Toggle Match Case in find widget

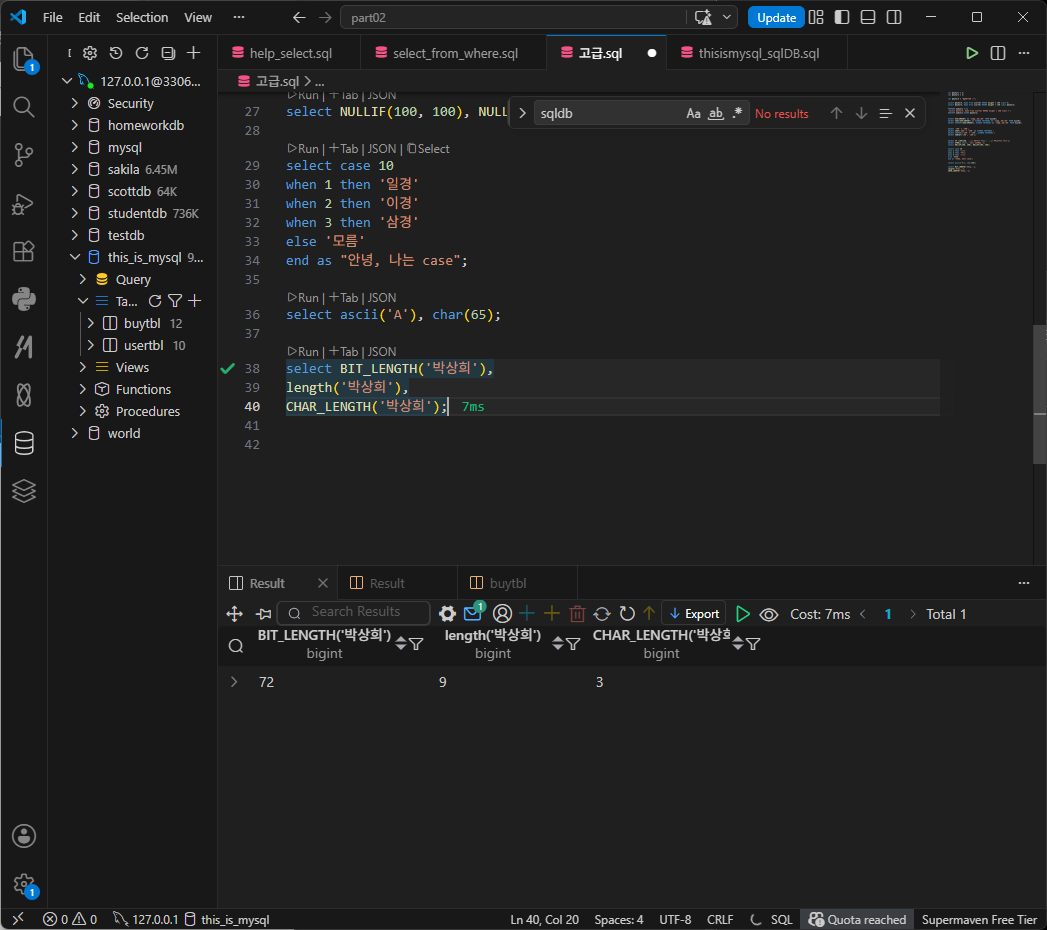[x=694, y=113]
